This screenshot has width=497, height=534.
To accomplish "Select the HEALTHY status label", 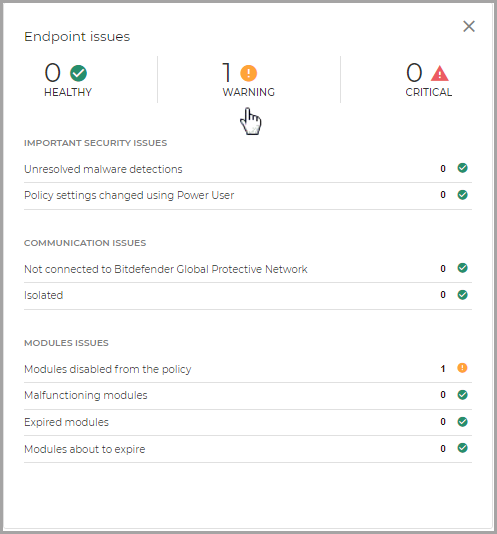I will click(68, 92).
